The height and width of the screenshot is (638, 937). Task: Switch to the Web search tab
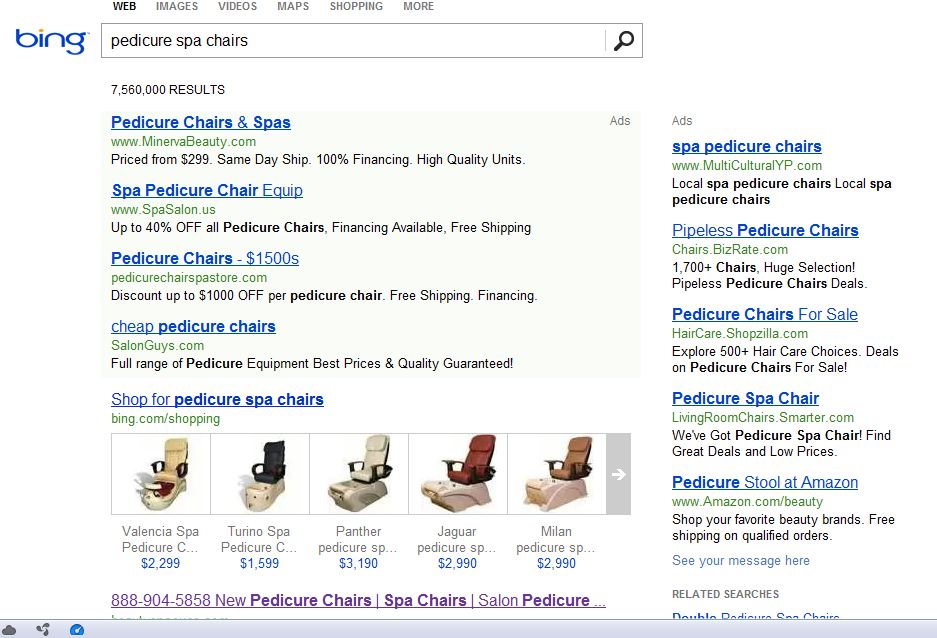[x=124, y=6]
